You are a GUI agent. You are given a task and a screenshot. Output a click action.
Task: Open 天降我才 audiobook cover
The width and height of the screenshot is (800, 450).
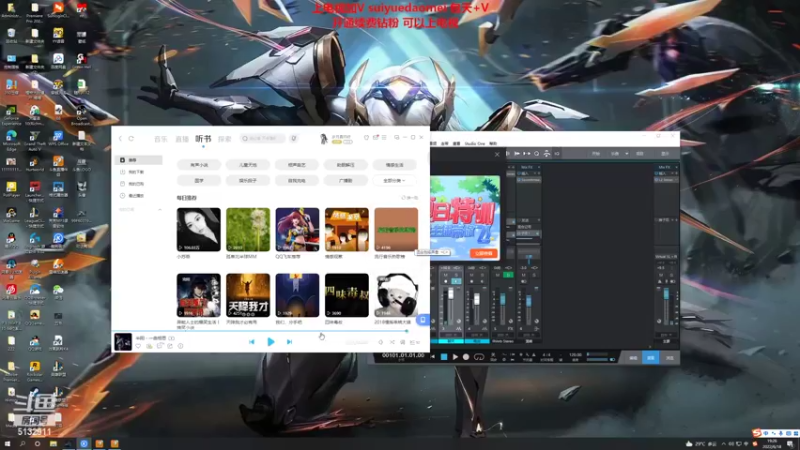coord(248,295)
